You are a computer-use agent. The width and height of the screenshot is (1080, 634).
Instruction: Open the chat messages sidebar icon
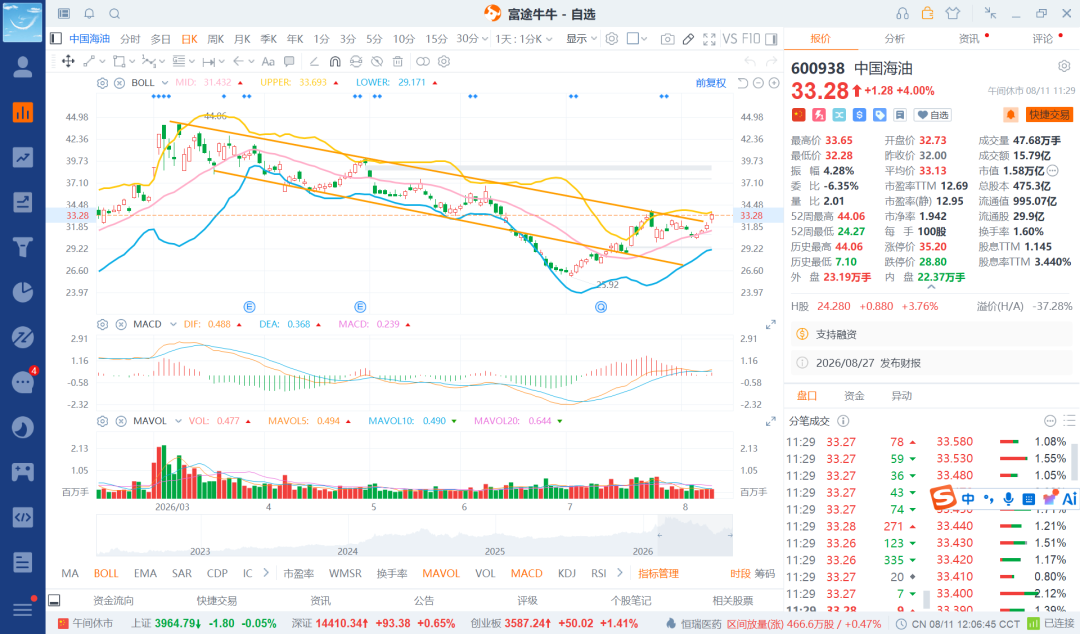(x=23, y=382)
